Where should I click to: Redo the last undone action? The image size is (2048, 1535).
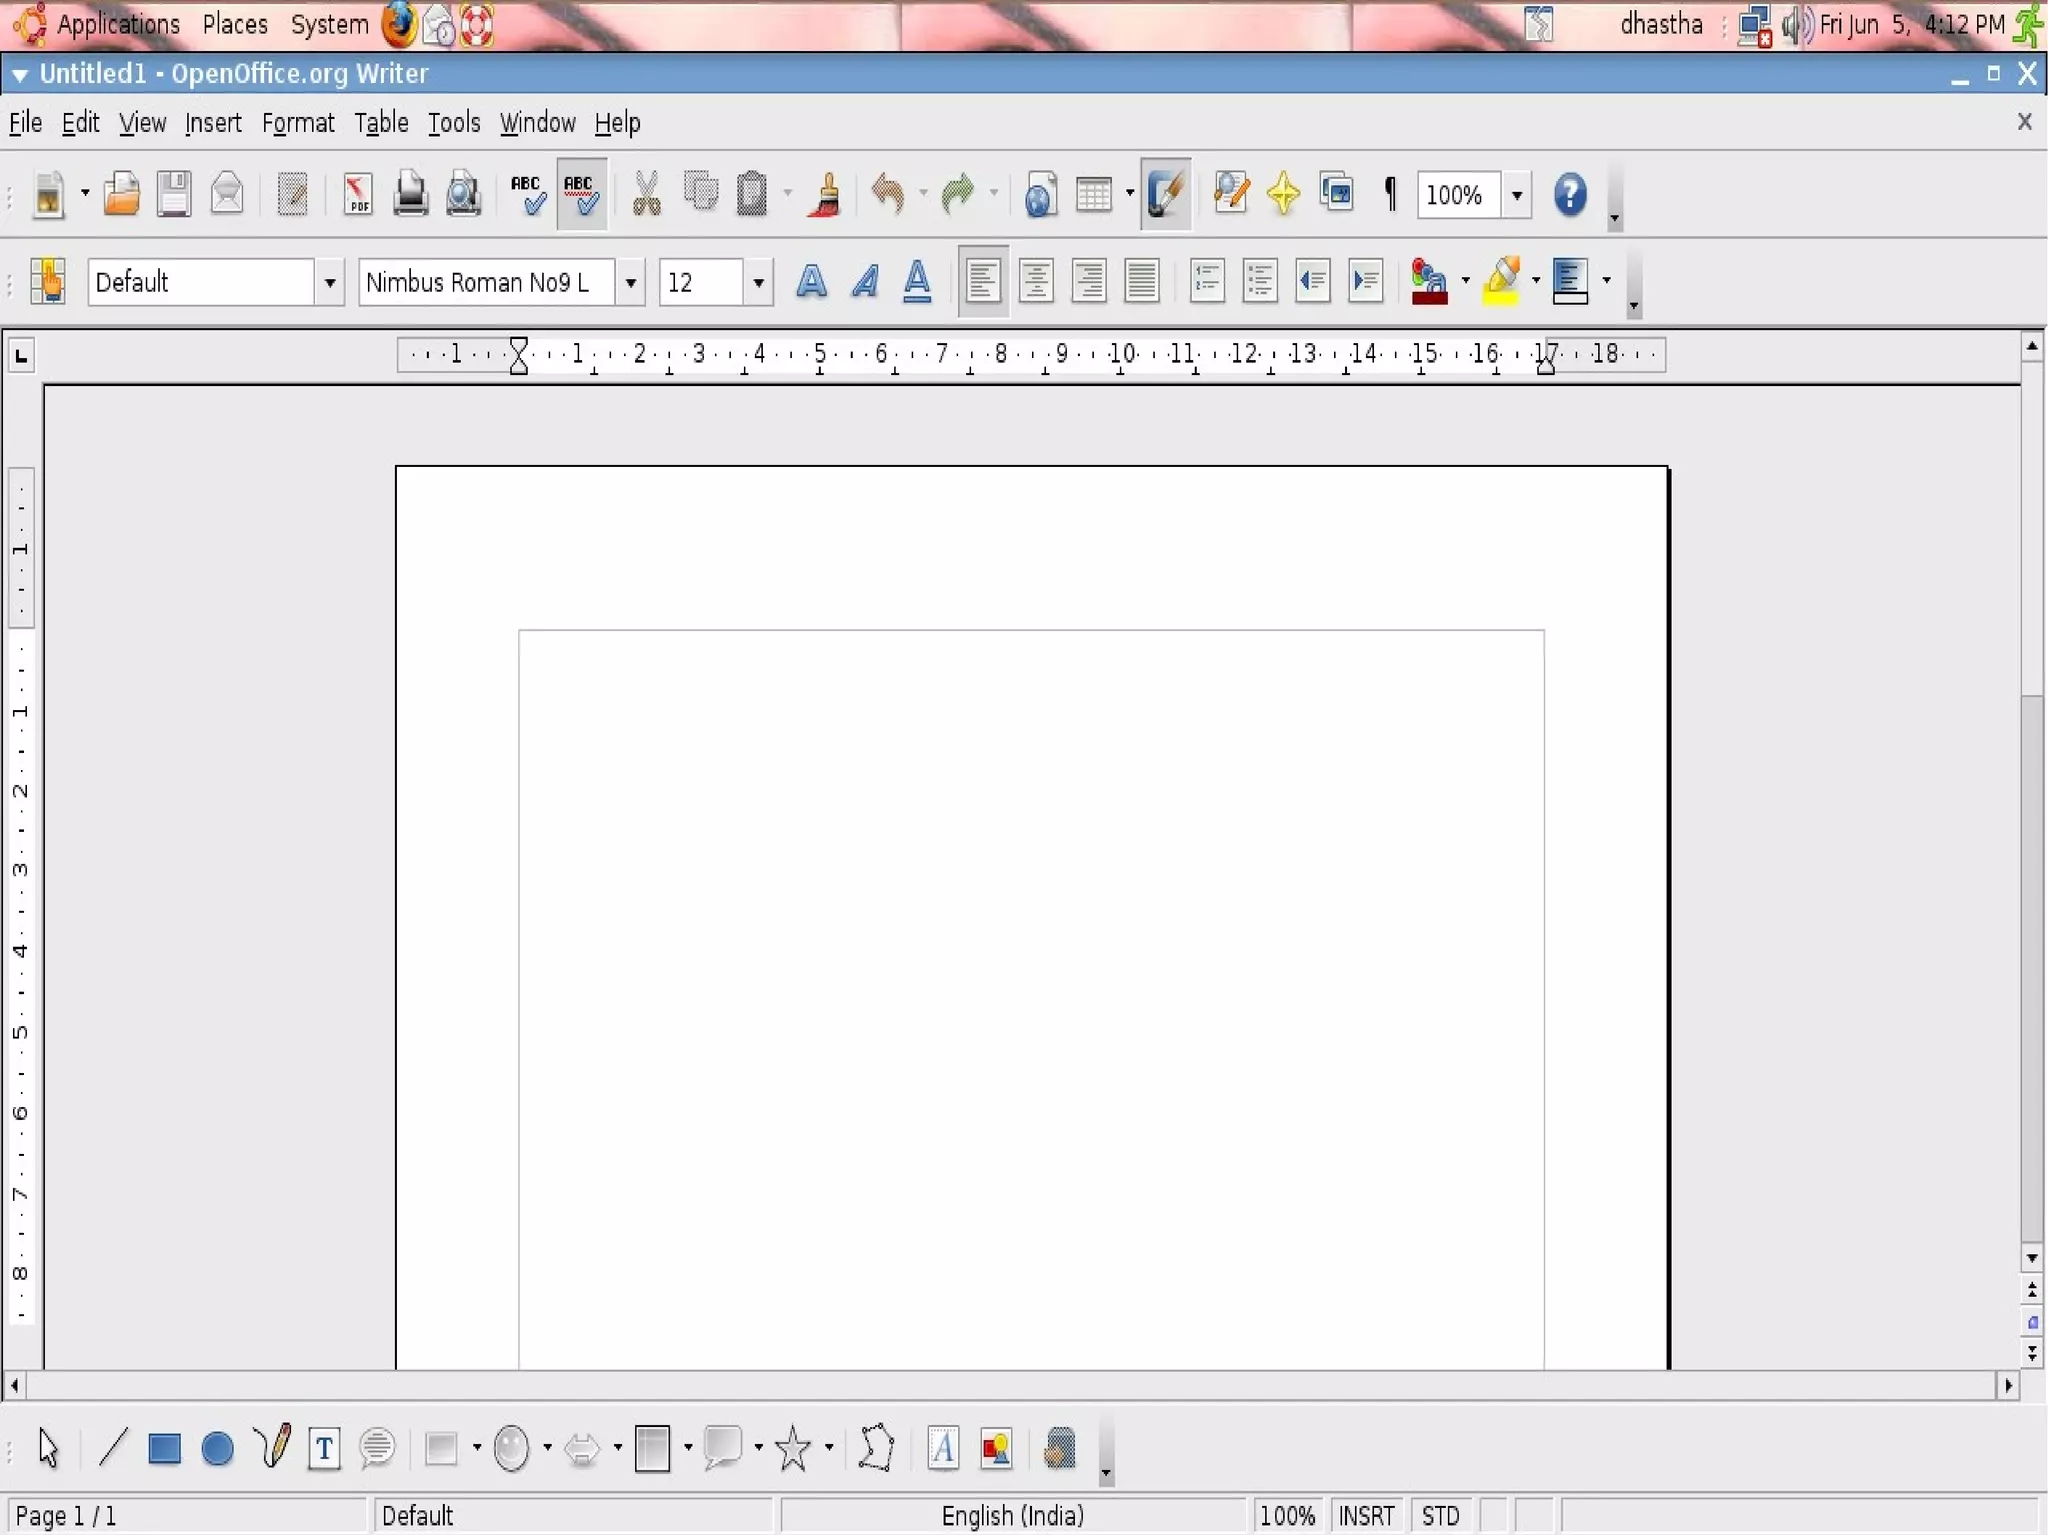[x=958, y=194]
